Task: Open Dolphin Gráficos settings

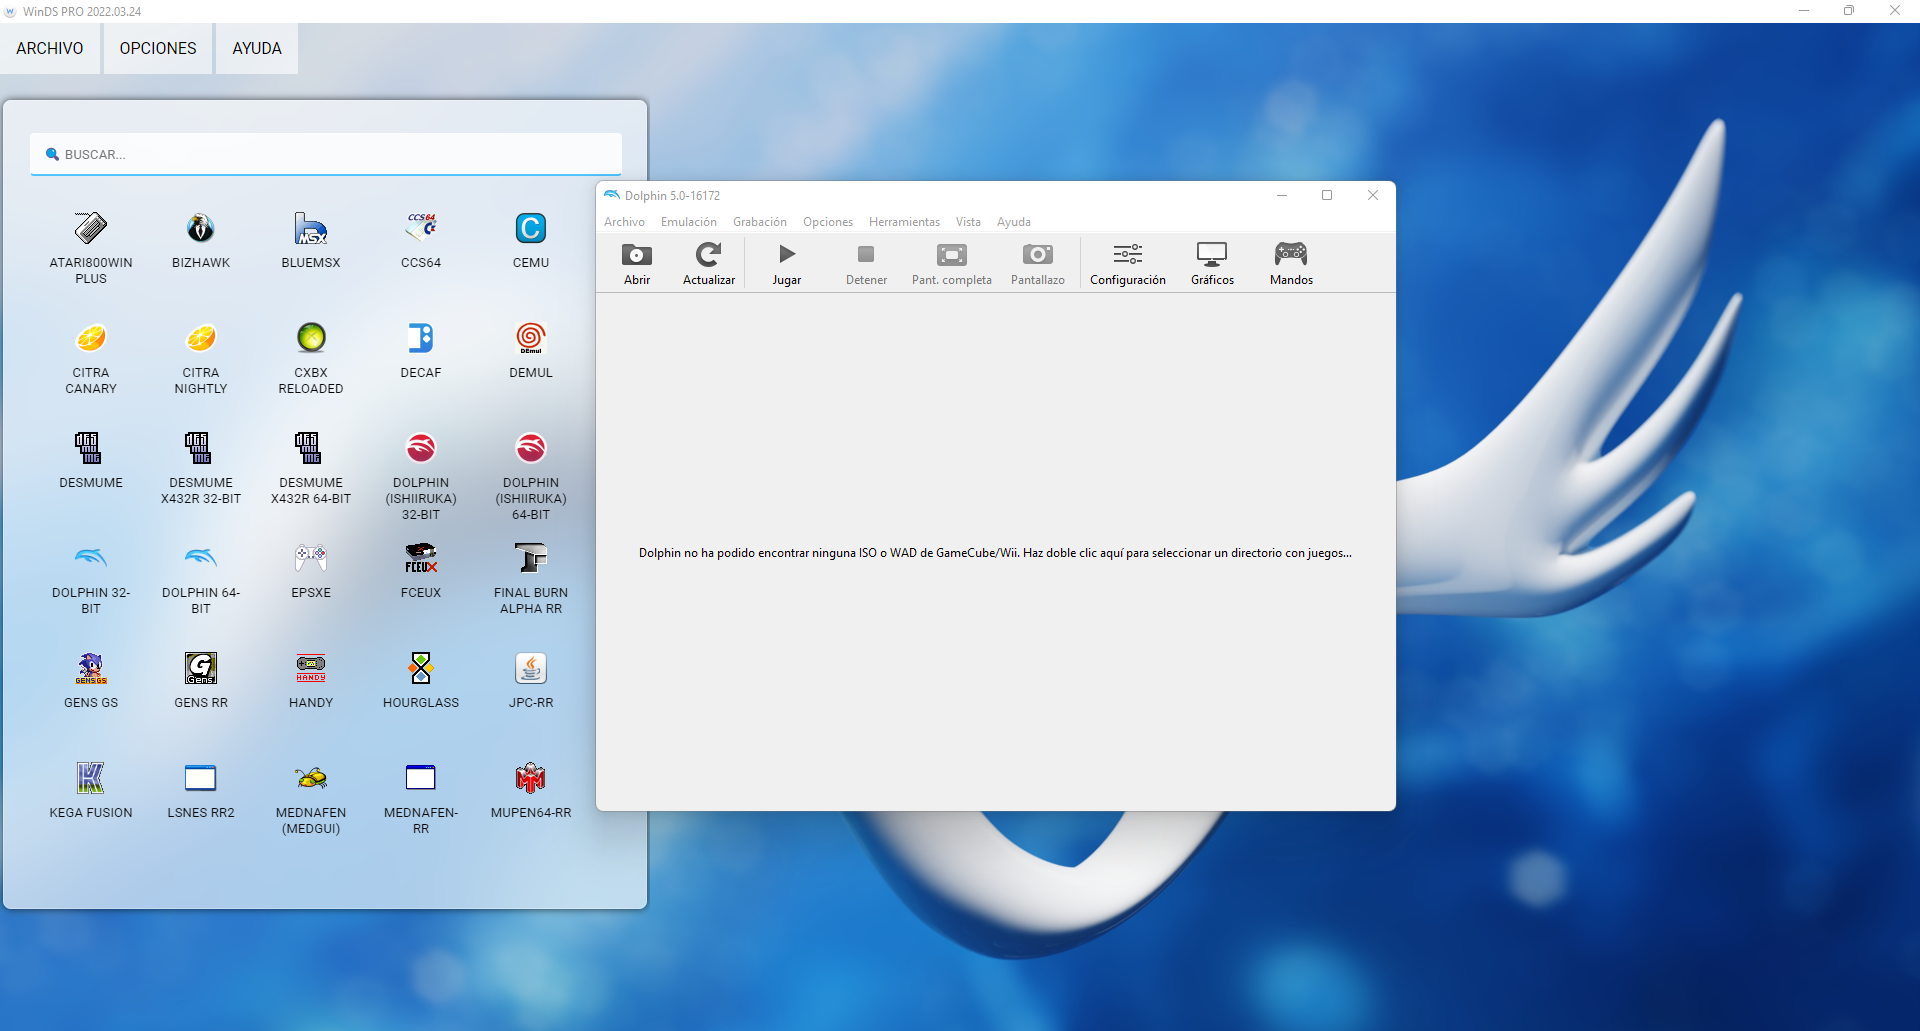Action: point(1212,264)
